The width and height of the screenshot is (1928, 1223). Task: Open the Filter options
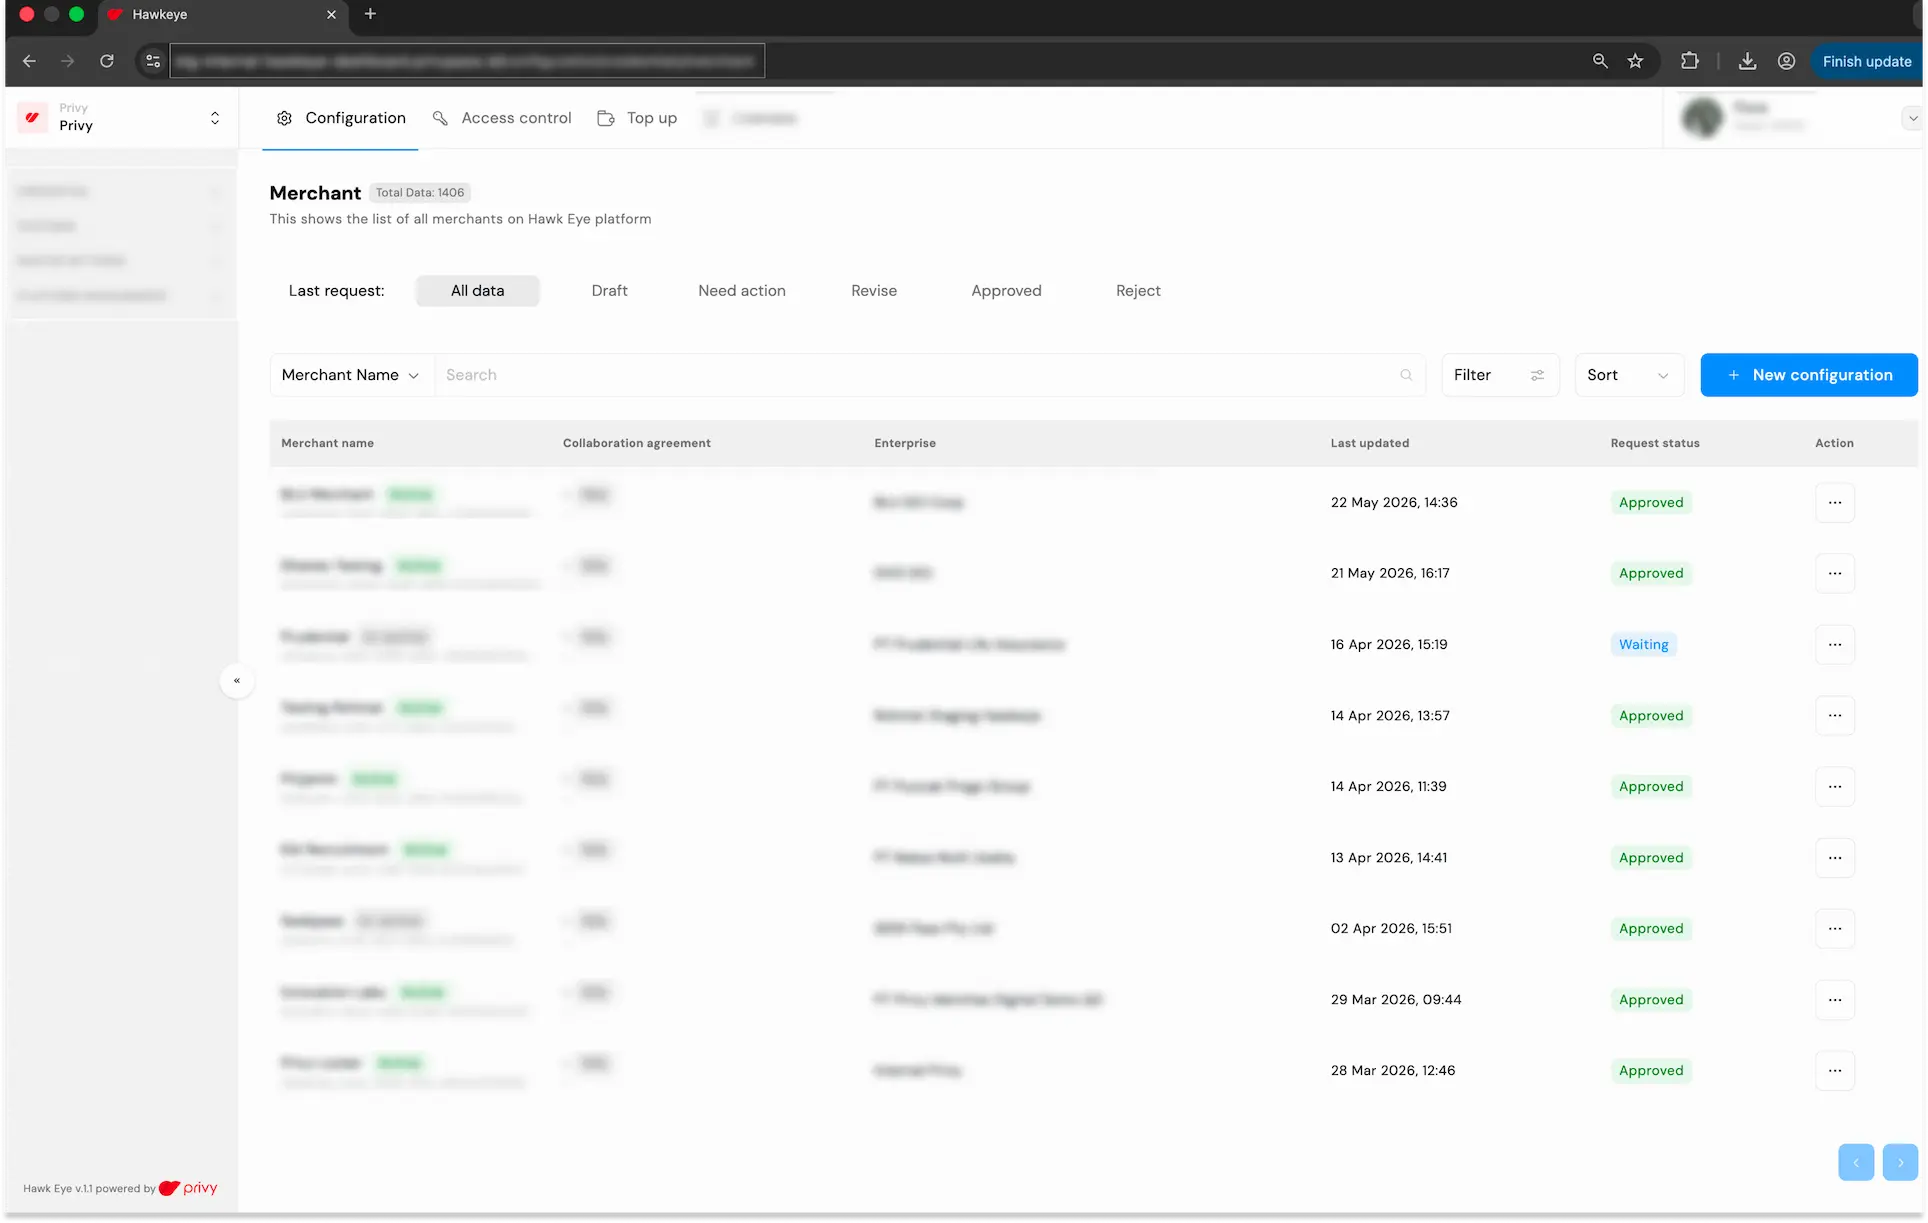pos(1500,375)
